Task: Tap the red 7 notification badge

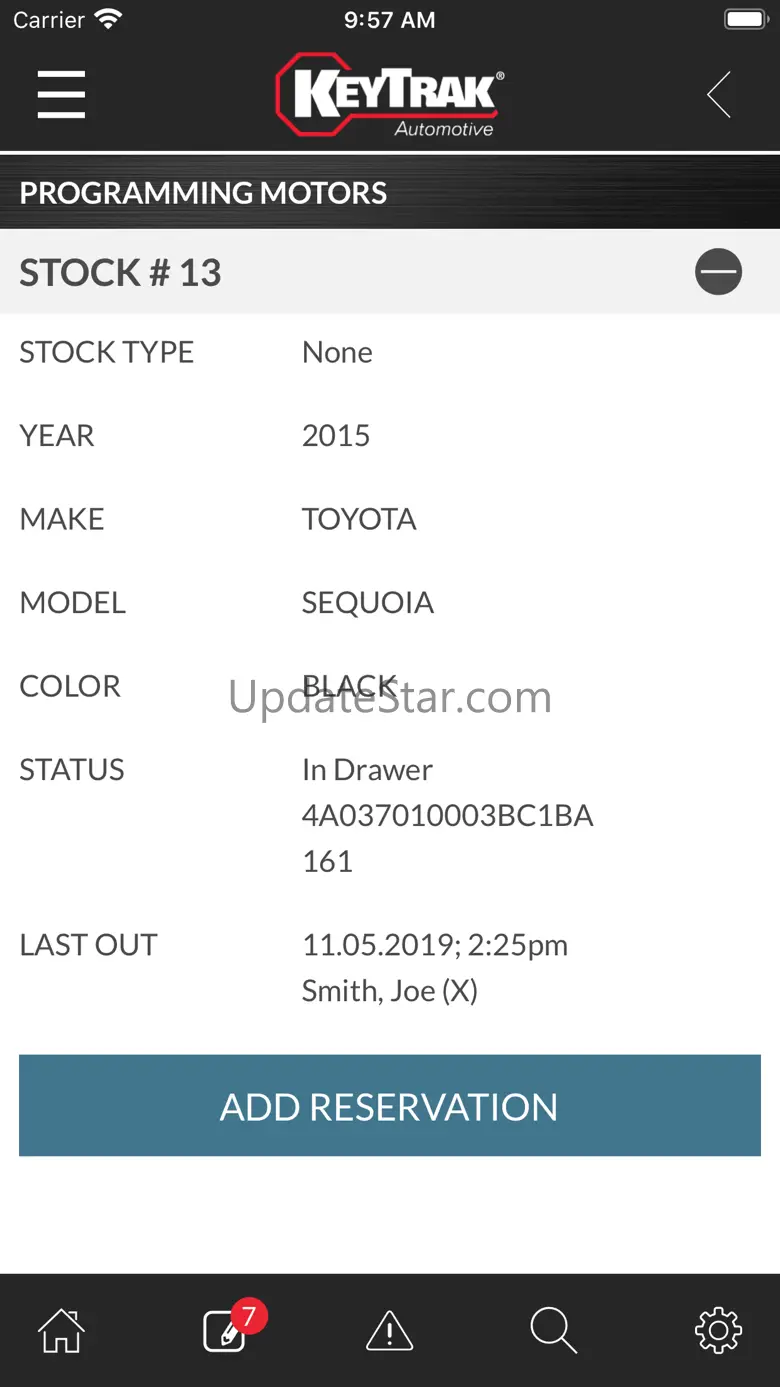Action: (x=249, y=1316)
